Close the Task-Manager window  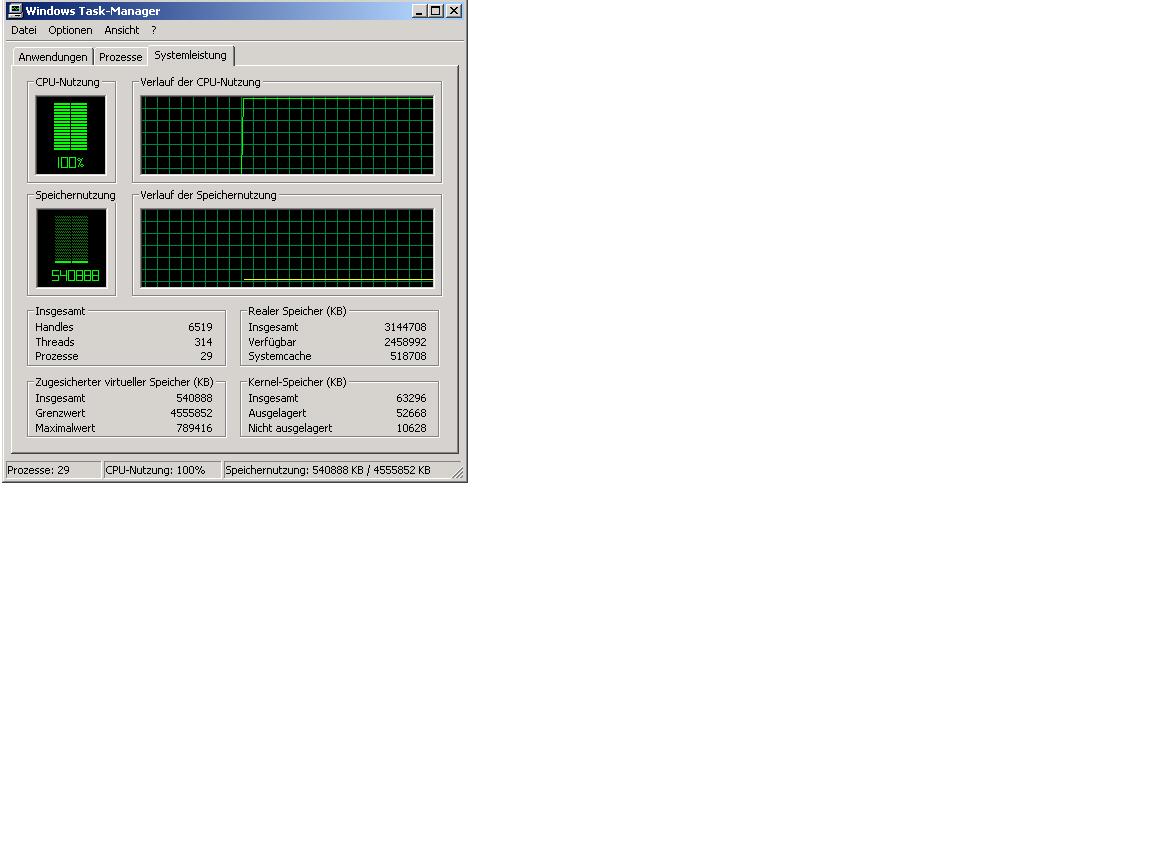pos(454,10)
